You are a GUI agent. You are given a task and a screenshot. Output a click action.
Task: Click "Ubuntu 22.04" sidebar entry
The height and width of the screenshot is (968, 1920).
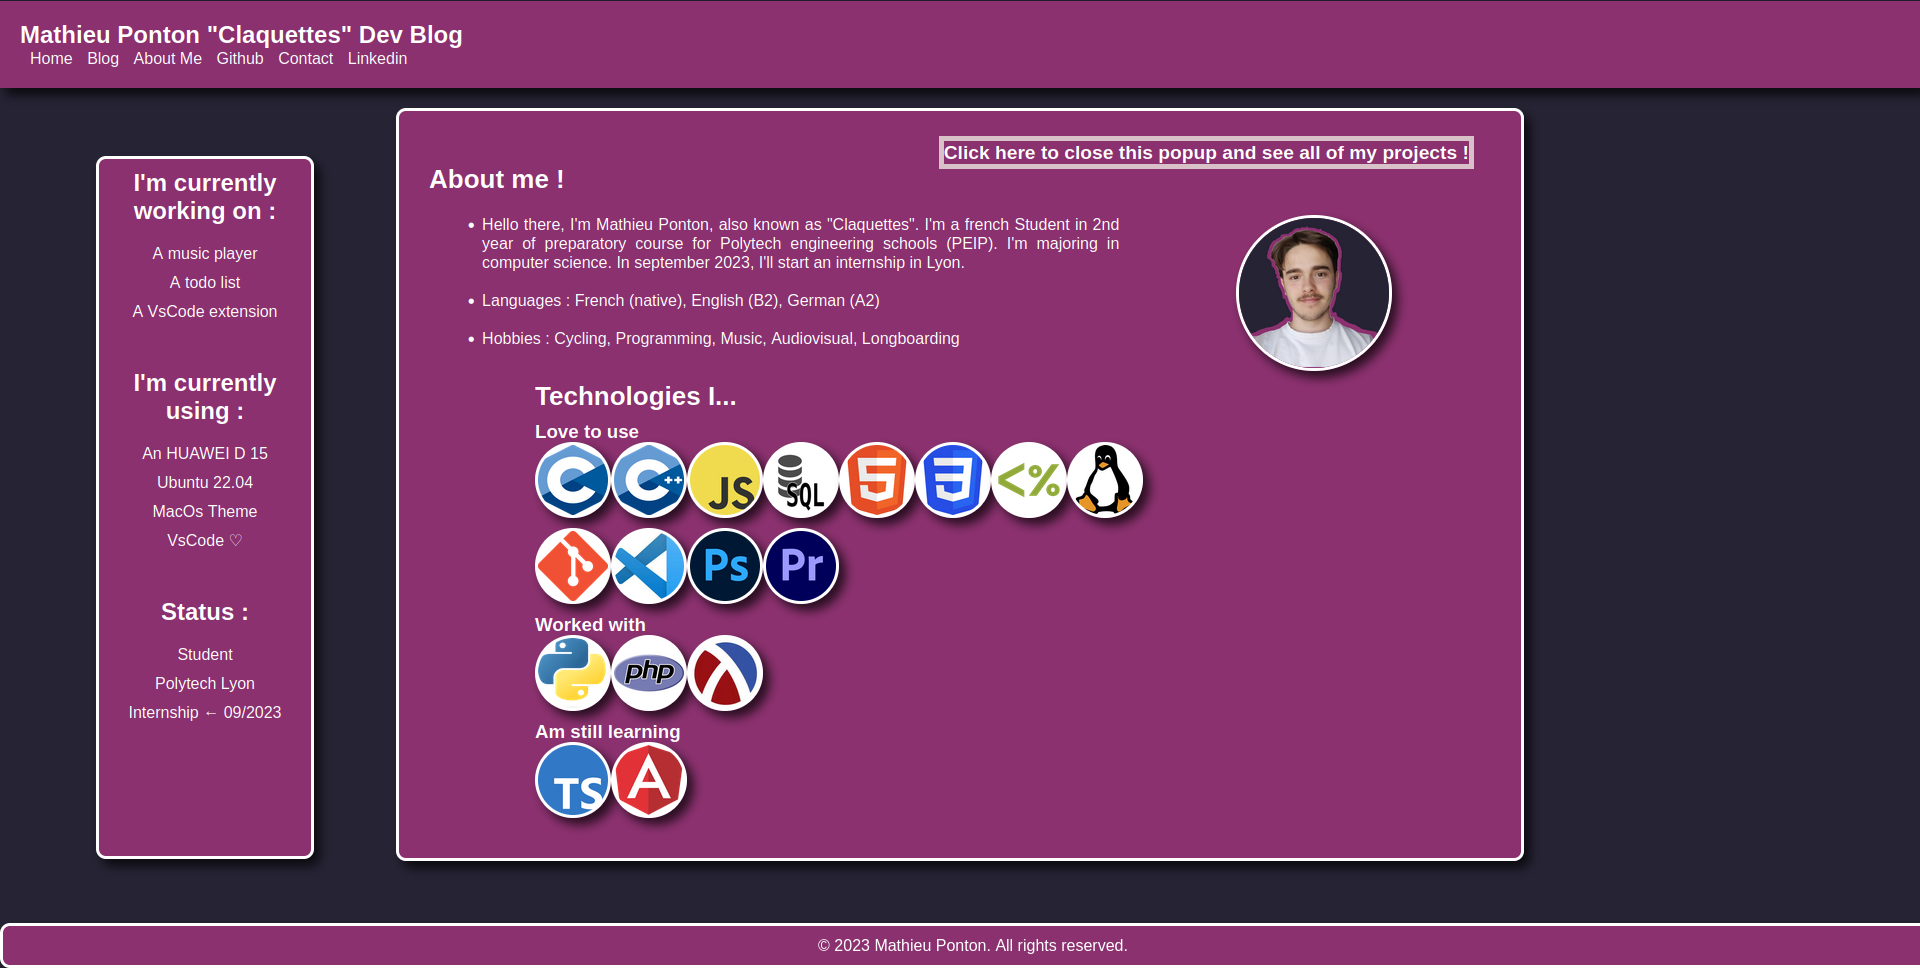(x=205, y=483)
